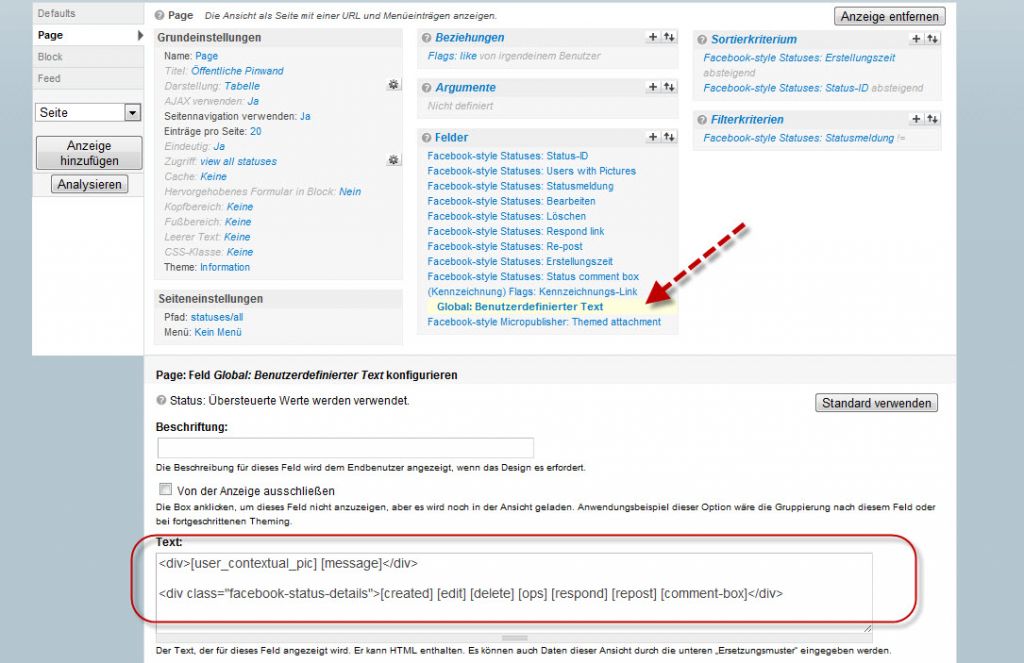Click the 'Analysieren' button
The height and width of the screenshot is (663, 1024).
90,184
